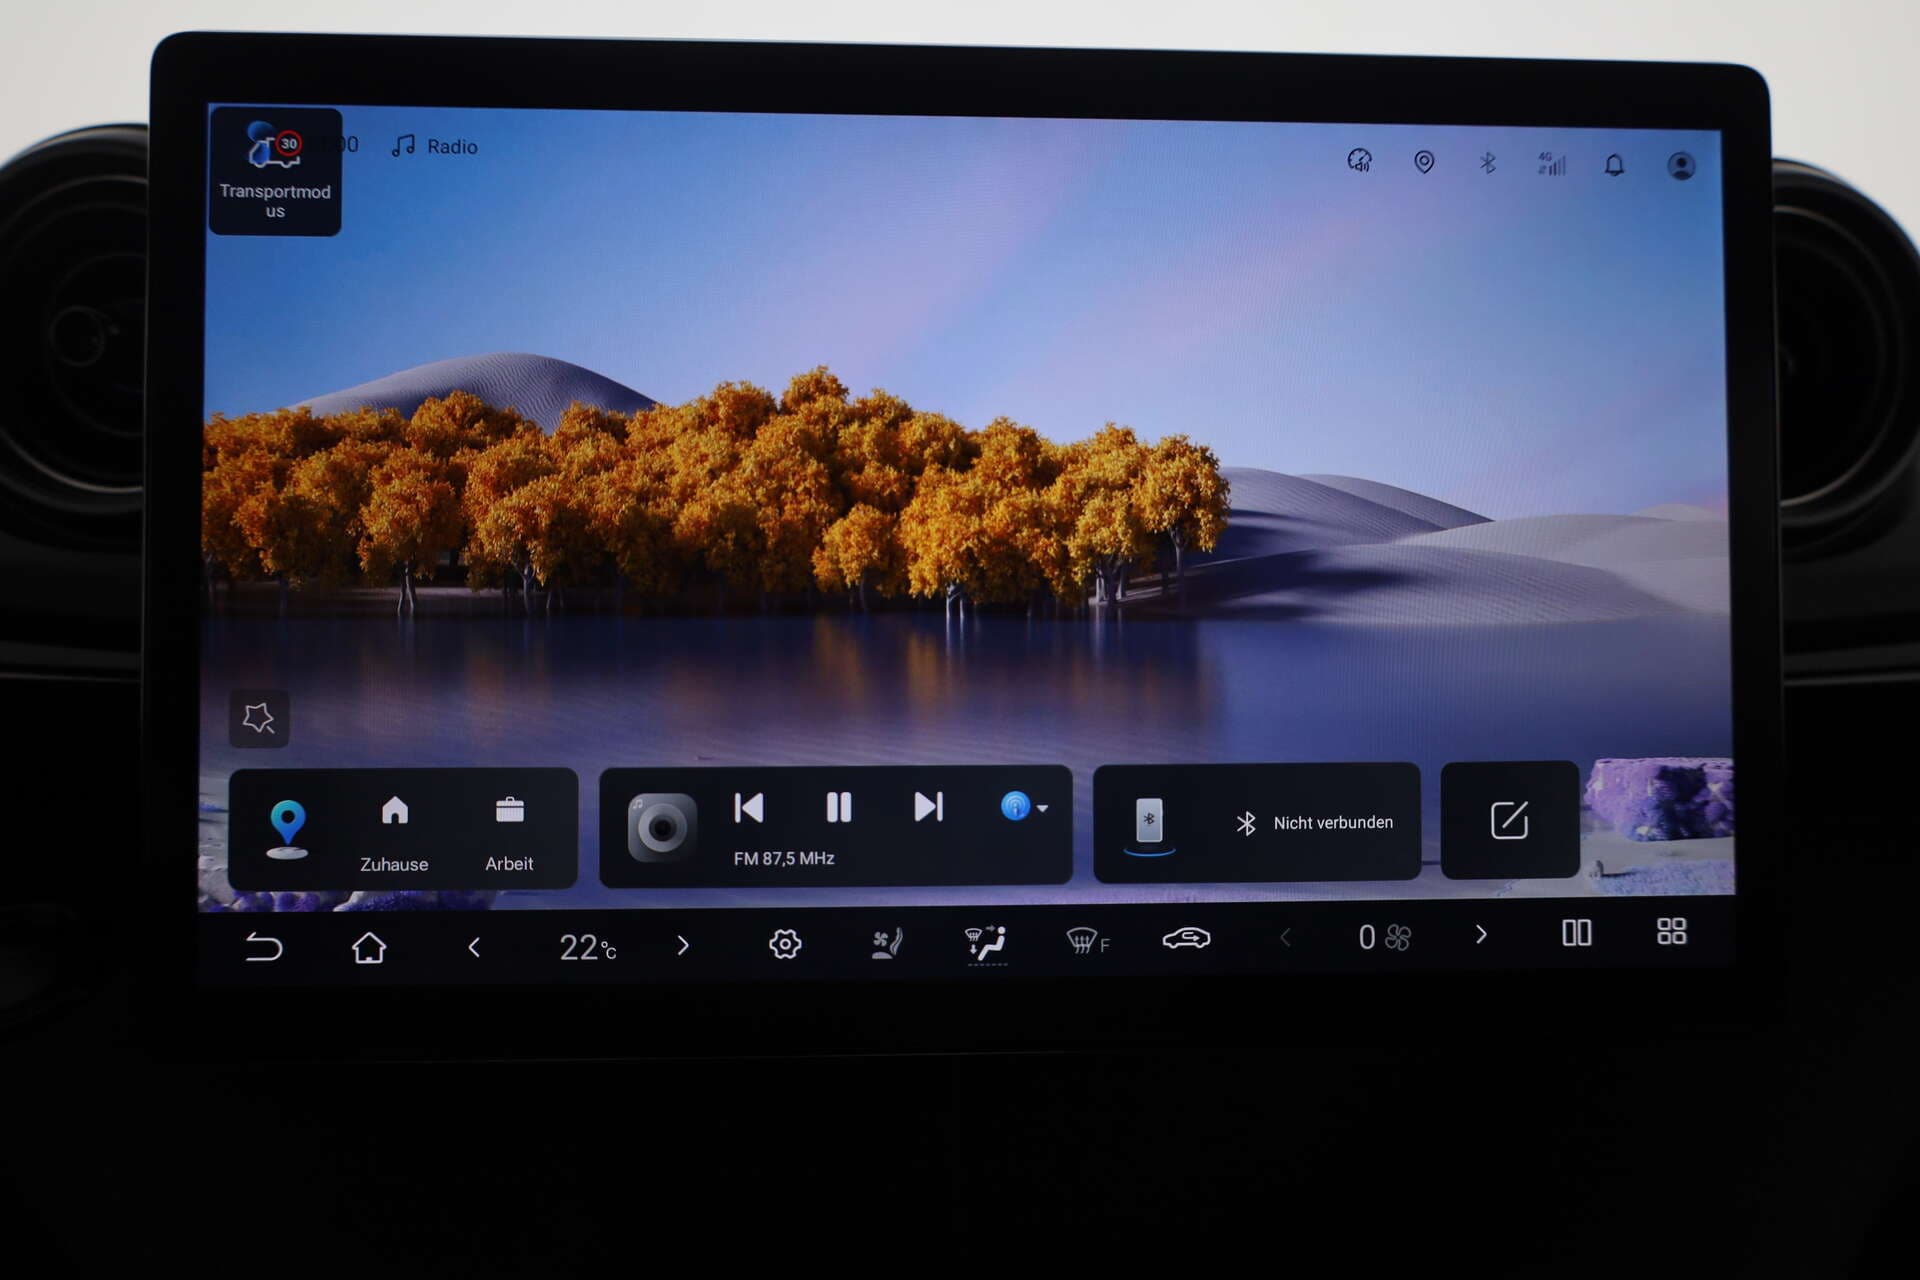Pause the radio playback
This screenshot has width=1920, height=1280.
[x=839, y=807]
